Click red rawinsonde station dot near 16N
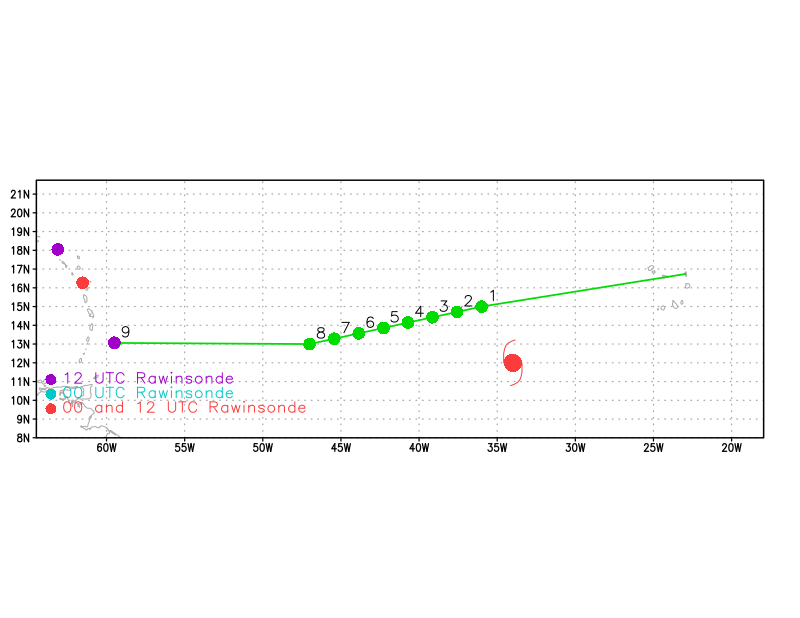 (x=83, y=283)
